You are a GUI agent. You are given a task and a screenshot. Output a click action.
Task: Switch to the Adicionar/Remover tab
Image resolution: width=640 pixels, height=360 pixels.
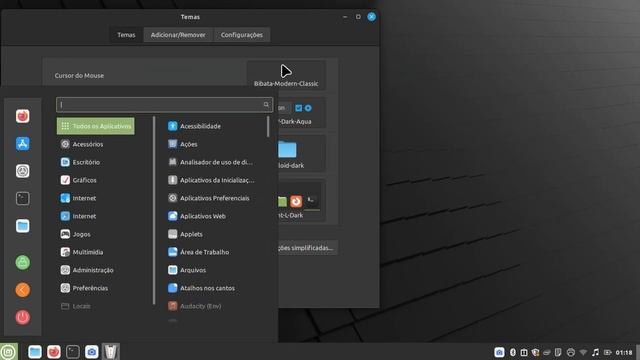[x=178, y=35]
